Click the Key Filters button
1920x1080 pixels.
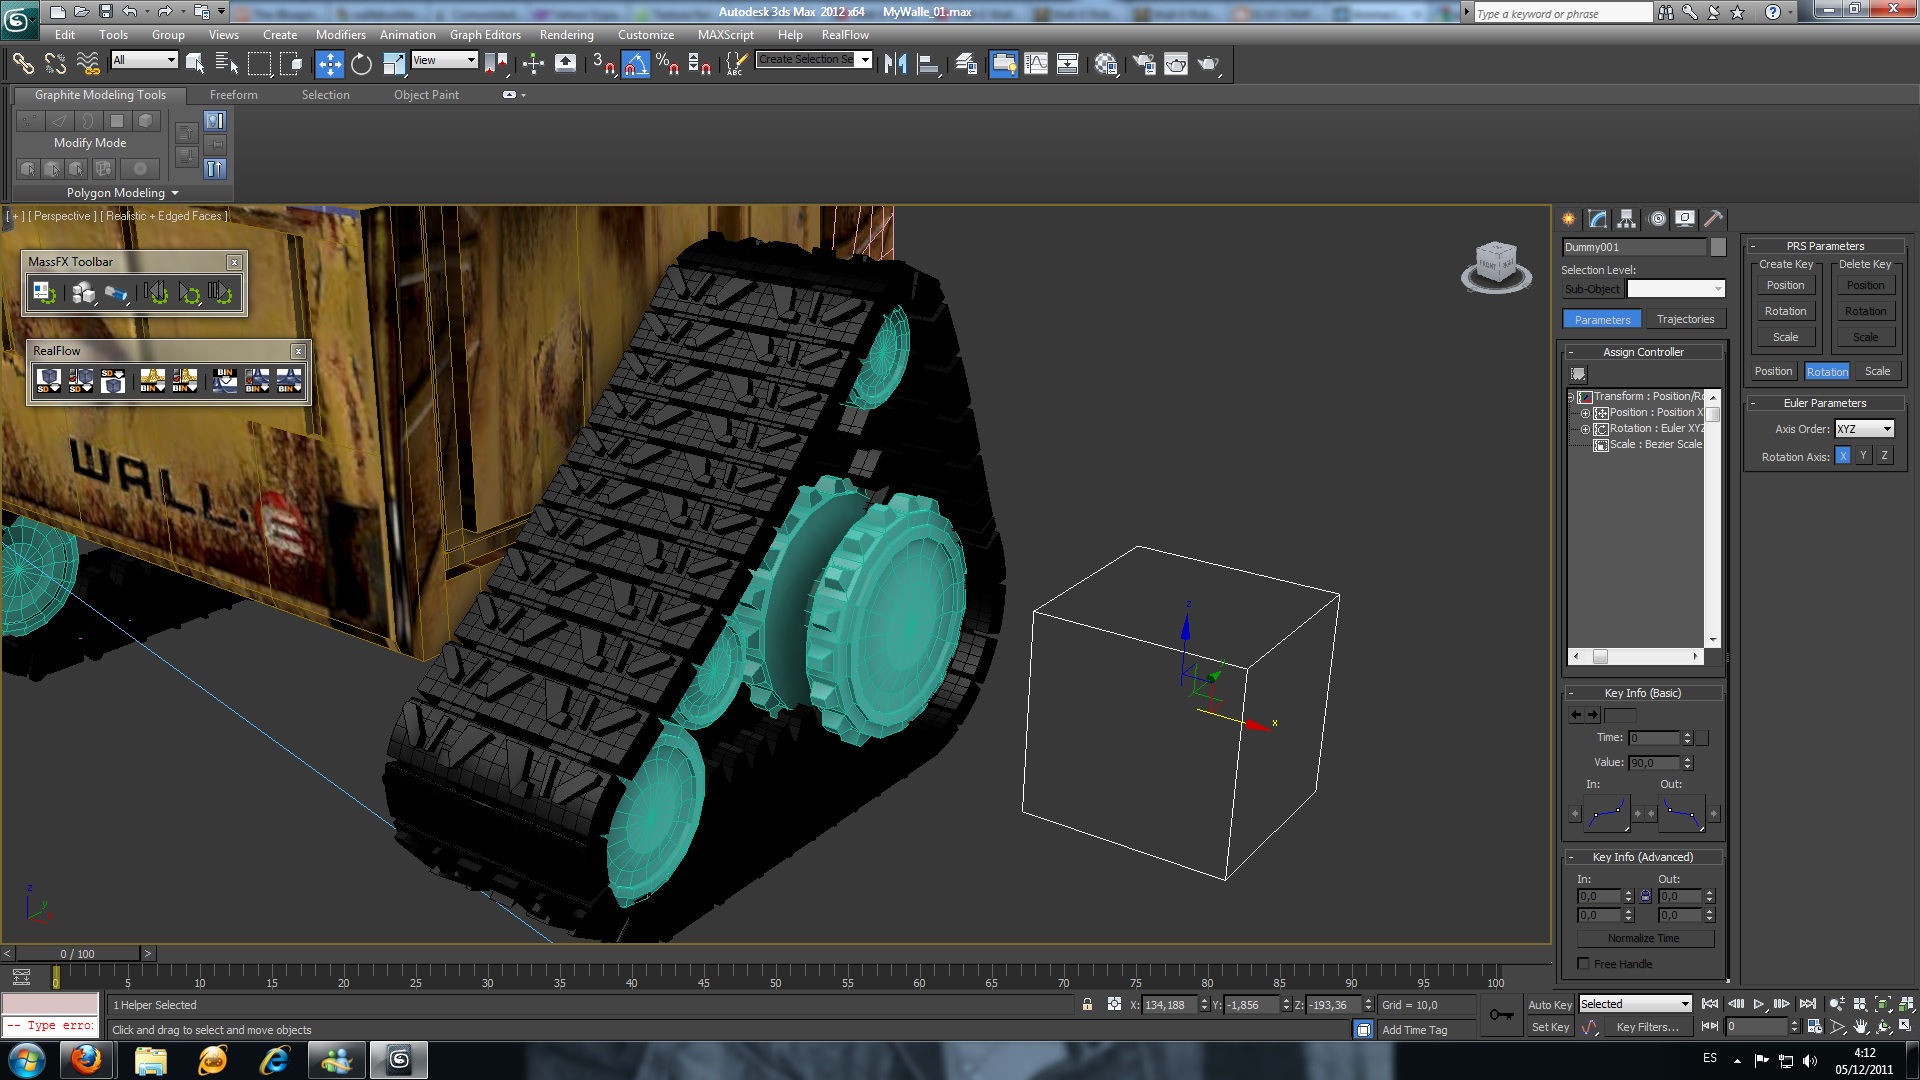tap(1647, 1027)
